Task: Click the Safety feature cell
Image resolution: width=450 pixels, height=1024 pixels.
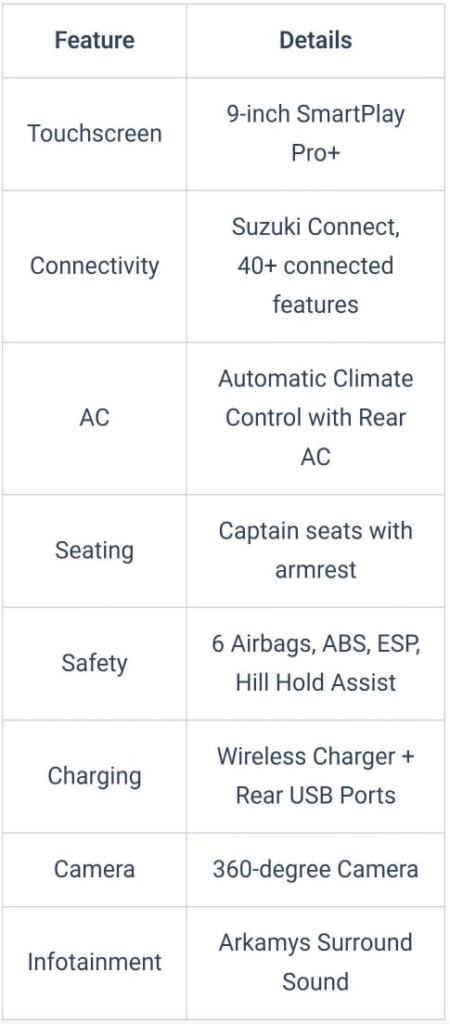Action: click(95, 664)
